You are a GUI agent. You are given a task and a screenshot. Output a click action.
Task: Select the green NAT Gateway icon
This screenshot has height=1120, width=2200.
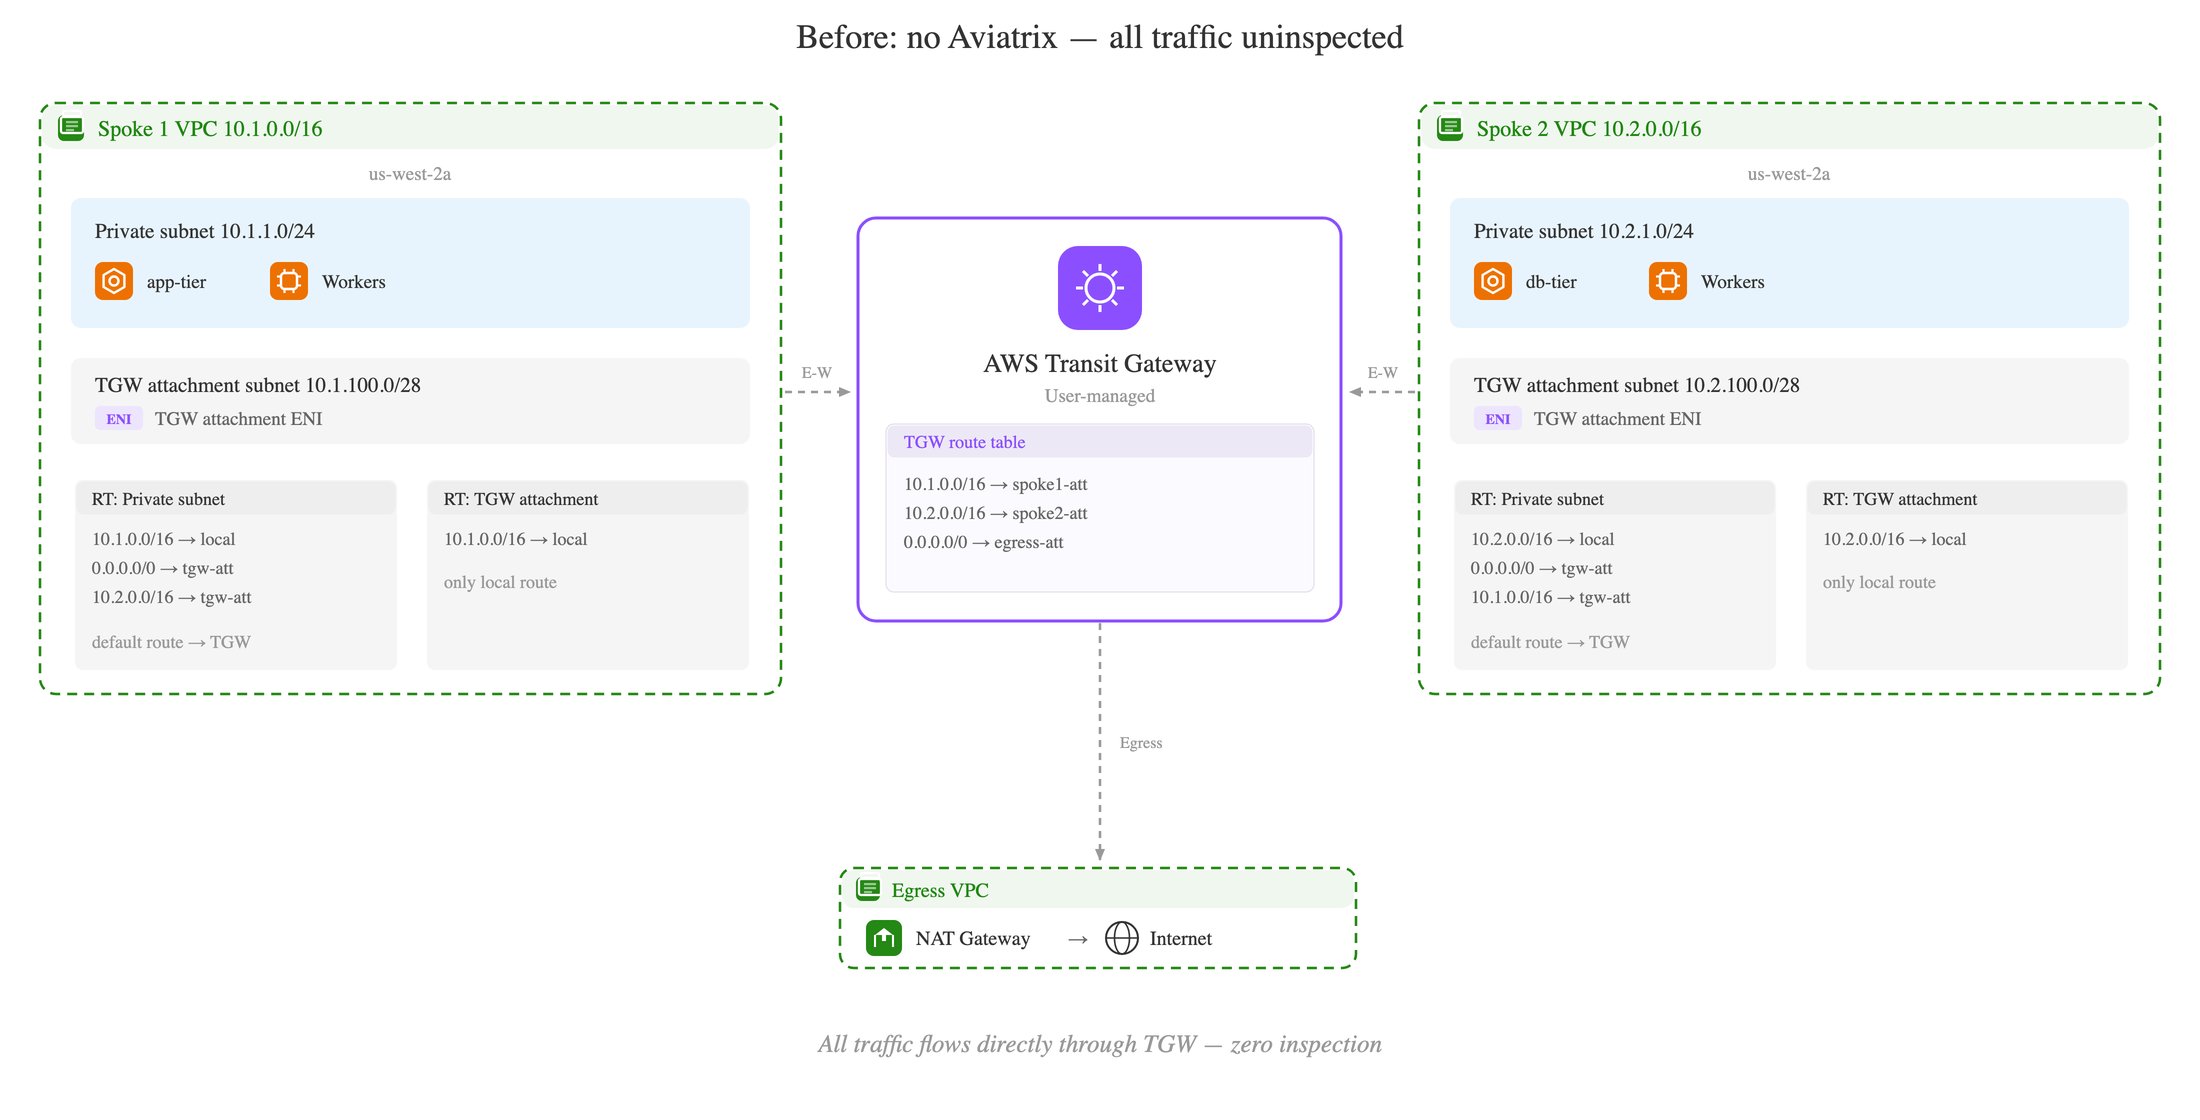(884, 938)
